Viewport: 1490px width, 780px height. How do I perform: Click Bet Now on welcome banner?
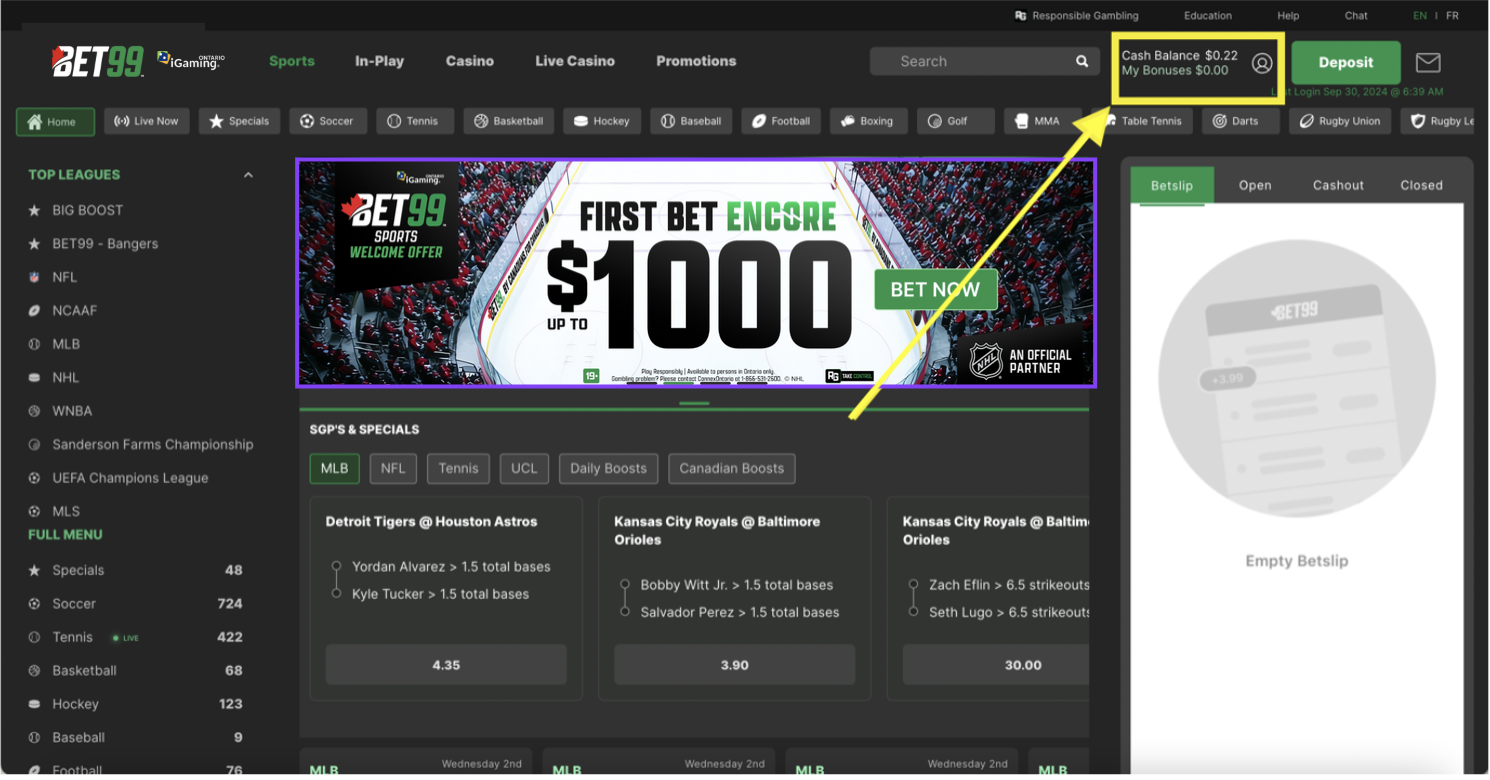pyautogui.click(x=936, y=289)
